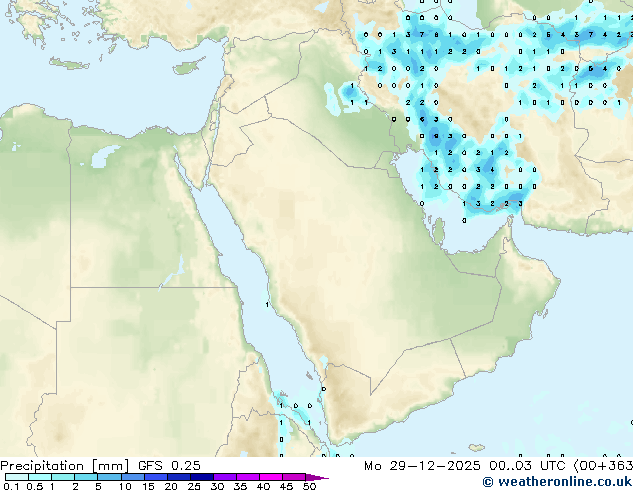Click the lone '1' value on Red Sea coast
The height and width of the screenshot is (490, 634).
tap(267, 304)
